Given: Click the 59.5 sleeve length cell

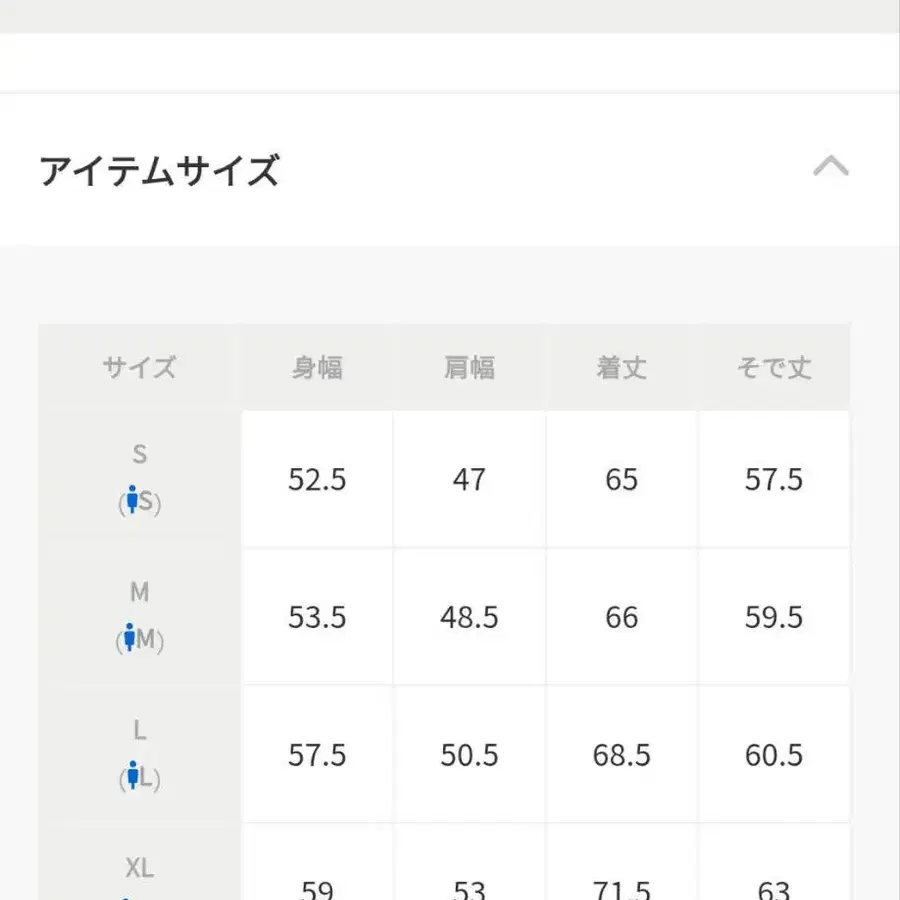Looking at the screenshot, I should coord(773,617).
